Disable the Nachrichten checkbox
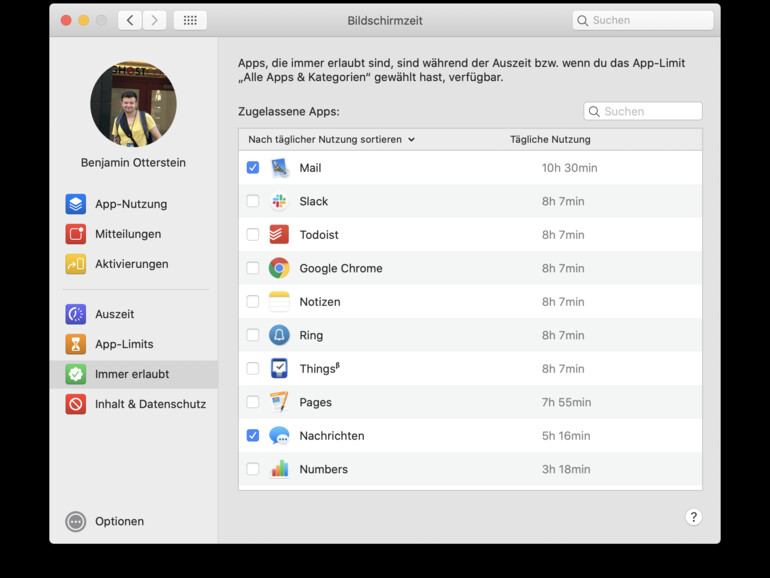The image size is (770, 578). click(x=253, y=436)
